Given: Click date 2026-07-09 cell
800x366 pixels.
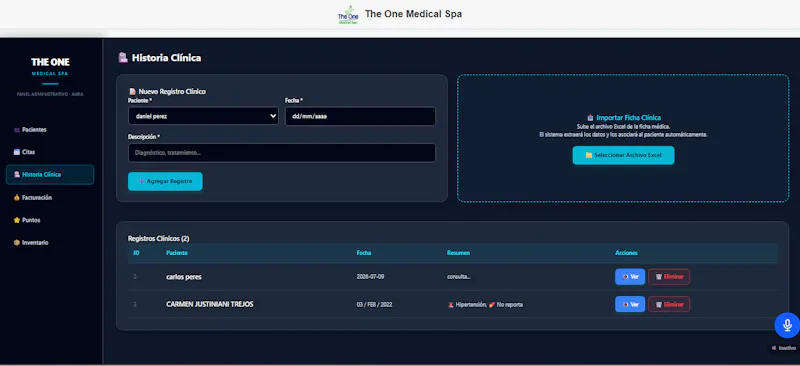Looking at the screenshot, I should pyautogui.click(x=370, y=277).
